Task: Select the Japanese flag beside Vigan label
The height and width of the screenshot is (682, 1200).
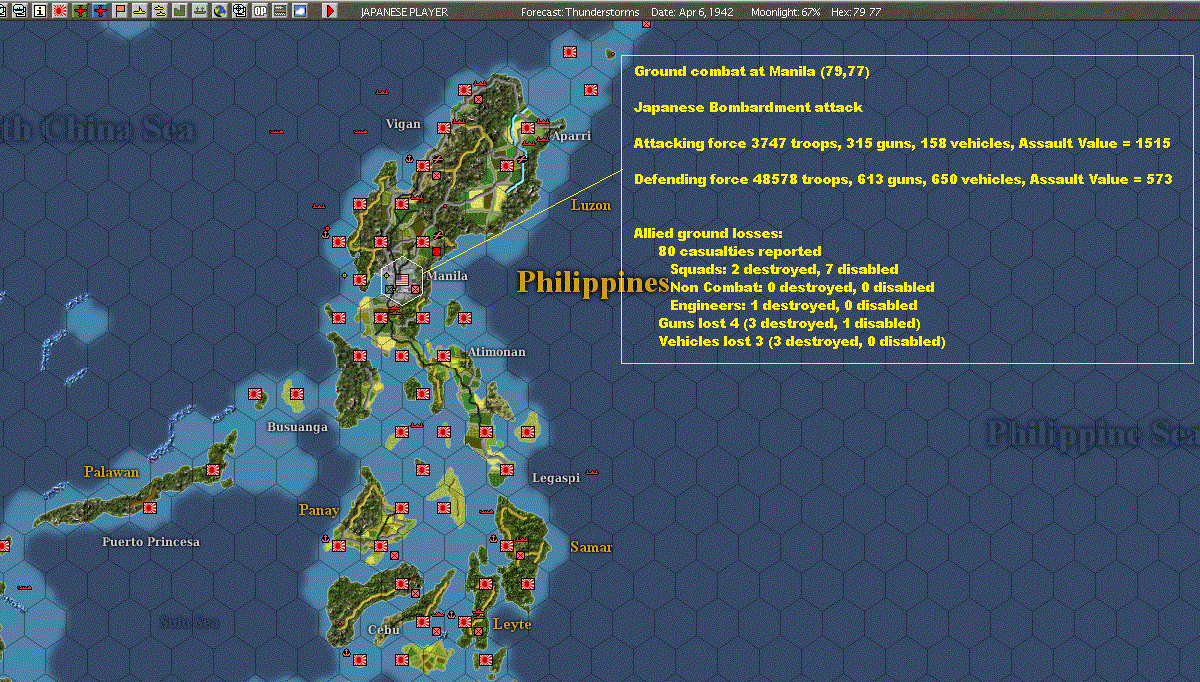Action: click(442, 126)
